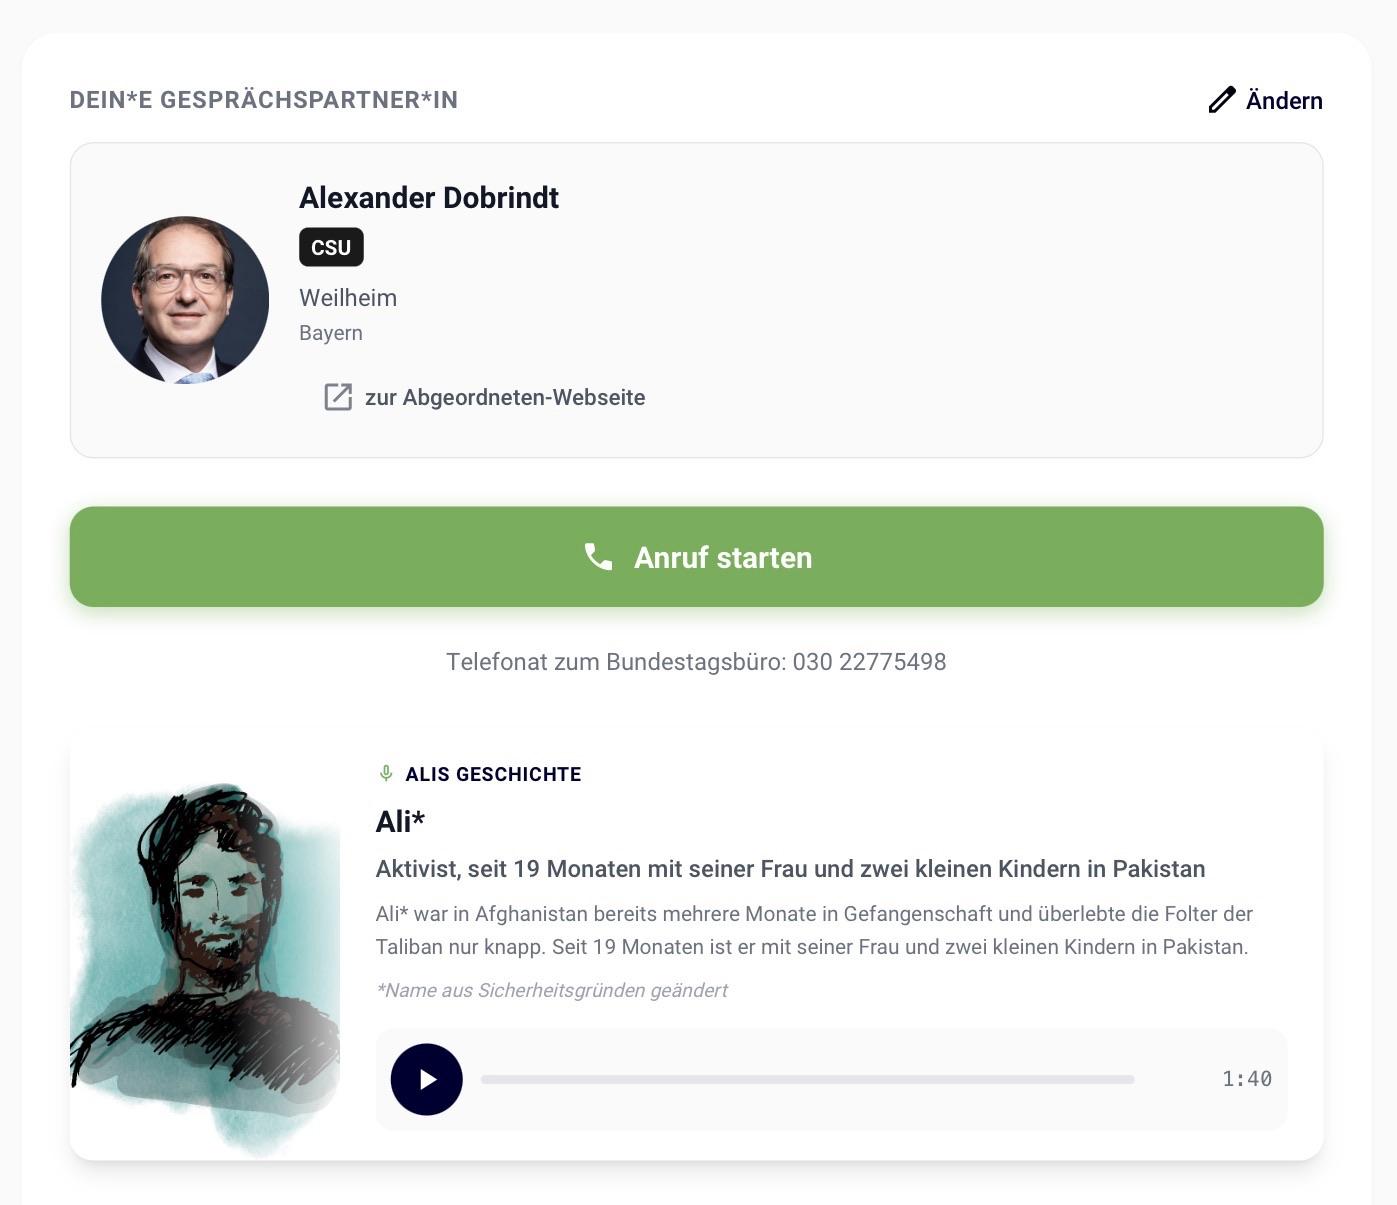The height and width of the screenshot is (1205, 1397).
Task: Click the green microphone icon
Action: point(386,773)
